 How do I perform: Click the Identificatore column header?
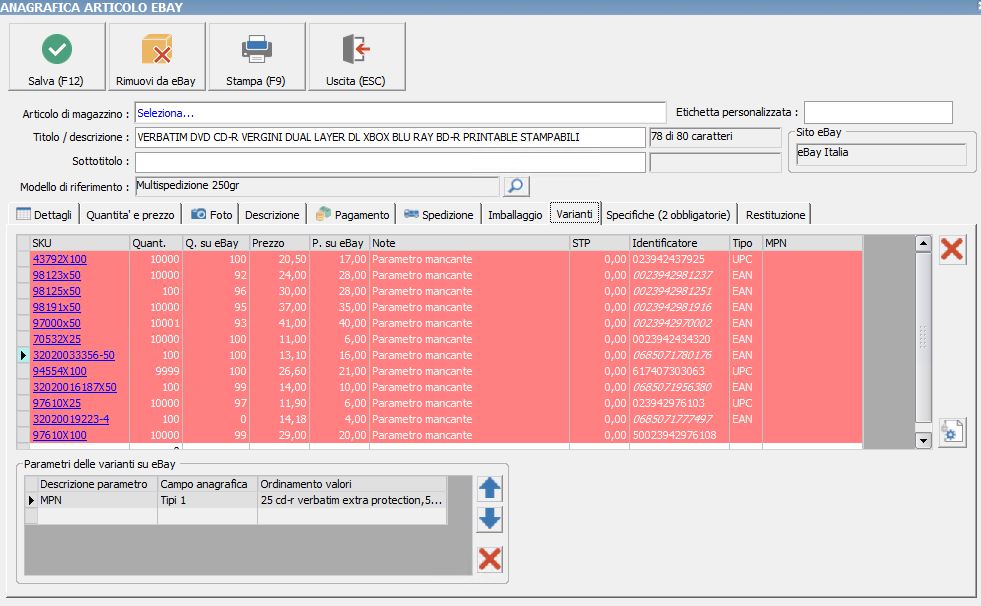click(x=679, y=243)
